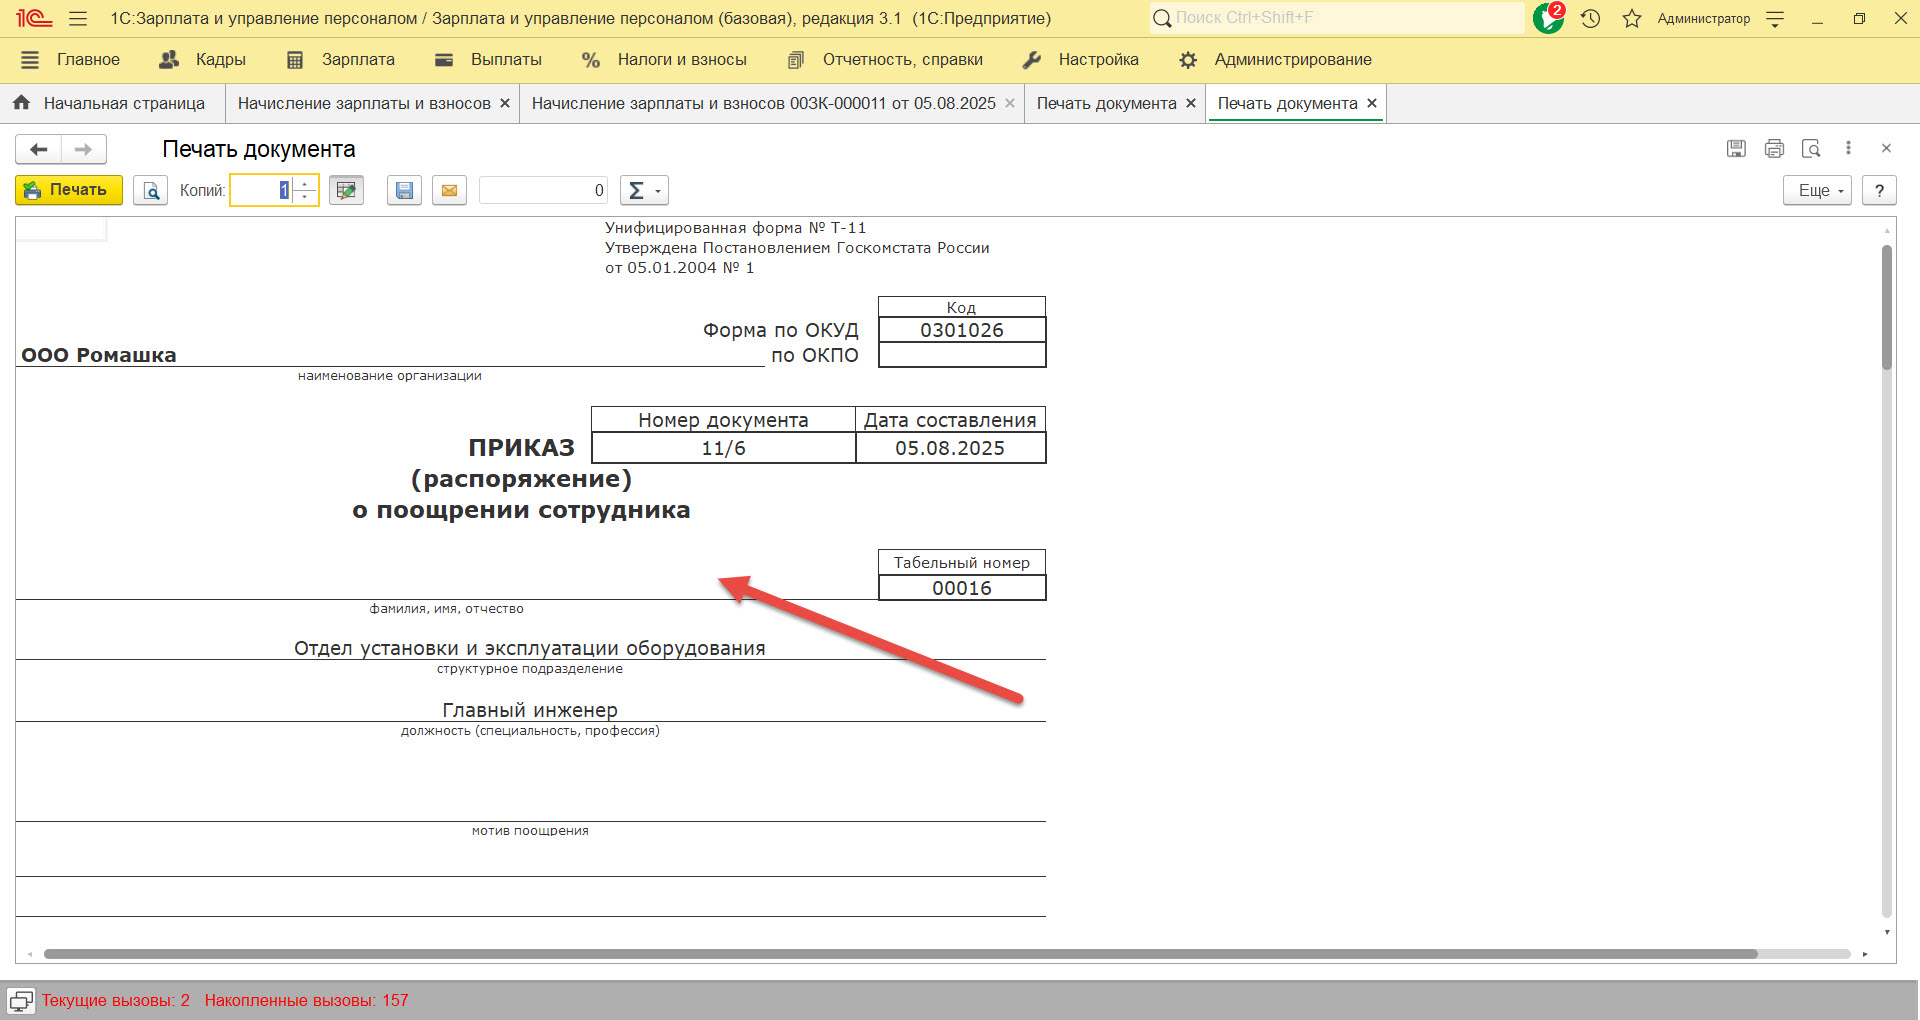
Task: Click the header preview magnifier icon
Action: tap(1811, 149)
